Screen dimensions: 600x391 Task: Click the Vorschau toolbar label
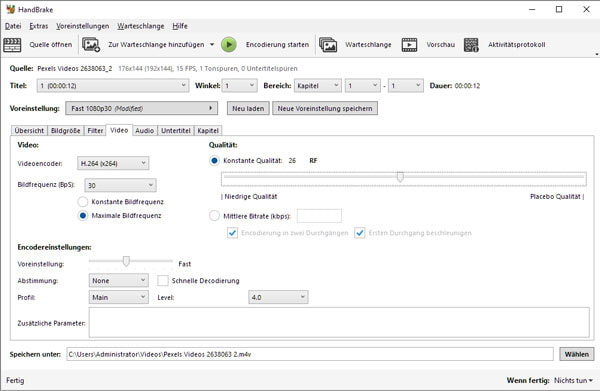click(441, 45)
